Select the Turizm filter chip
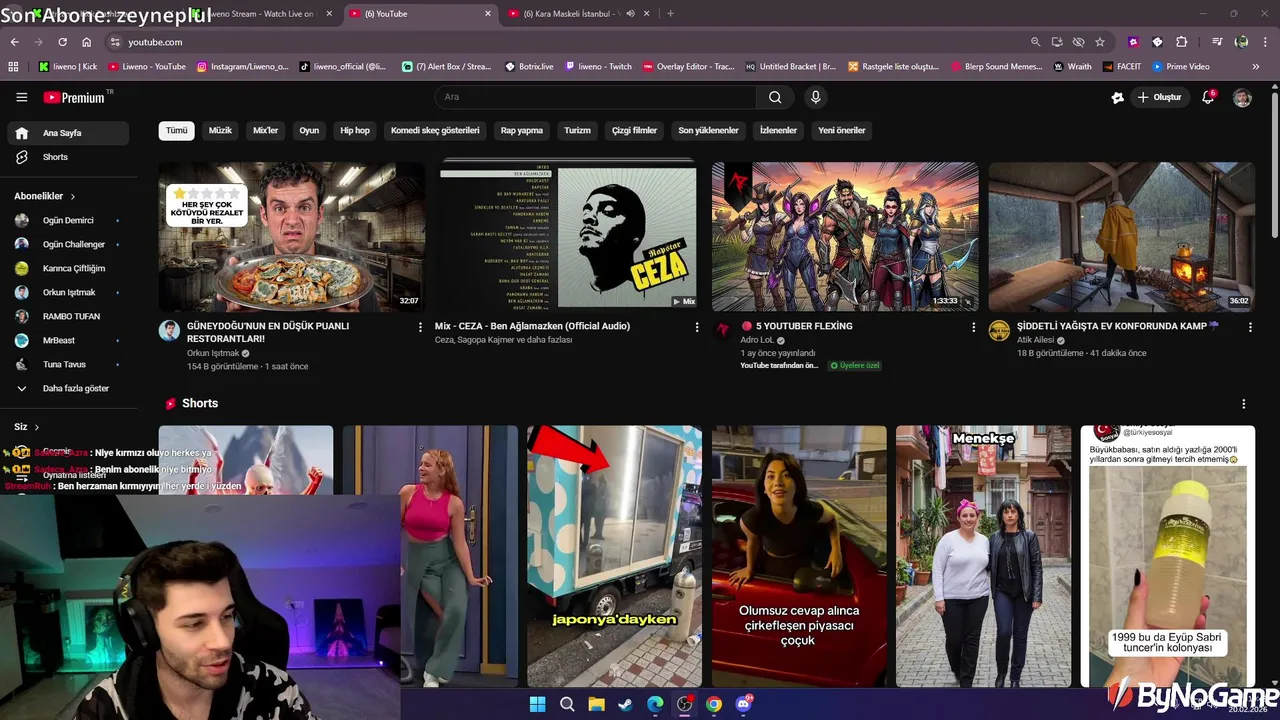Screen dimensions: 1280x720 (577, 130)
